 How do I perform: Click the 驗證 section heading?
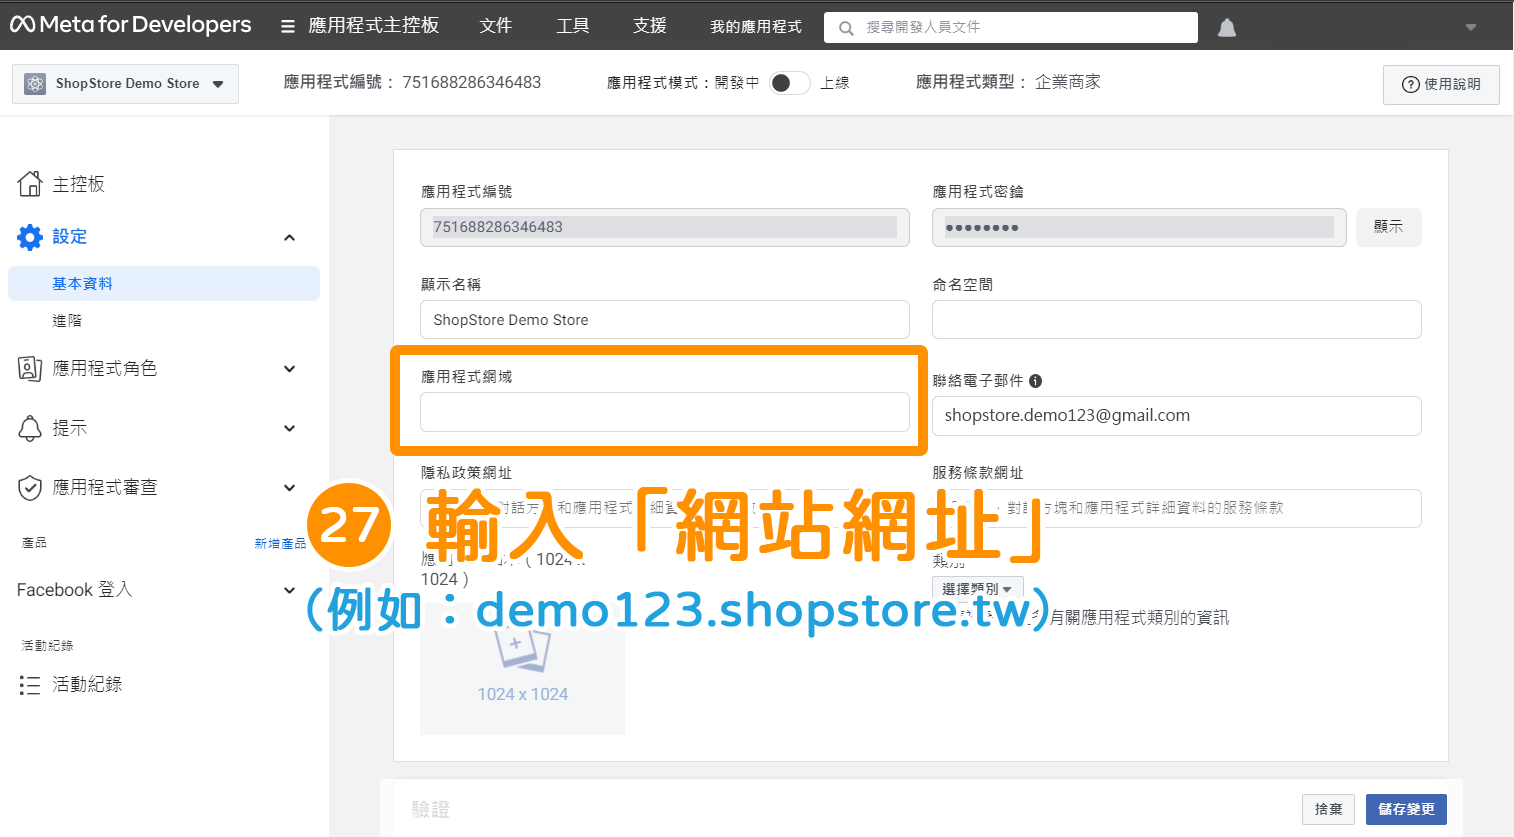coord(431,809)
